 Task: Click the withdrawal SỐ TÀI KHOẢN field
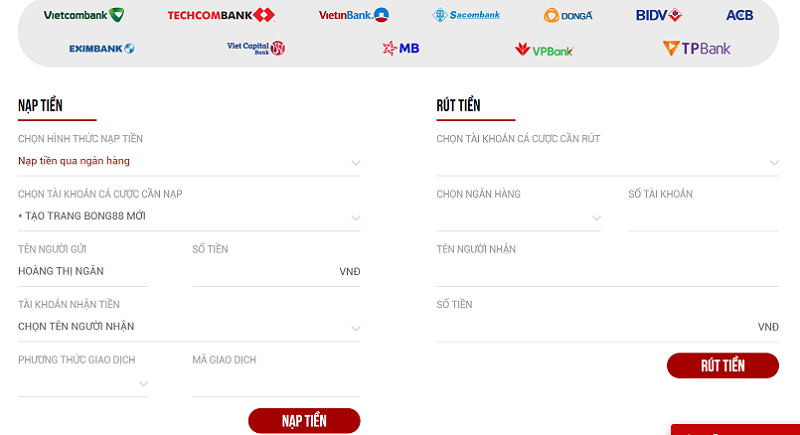704,217
